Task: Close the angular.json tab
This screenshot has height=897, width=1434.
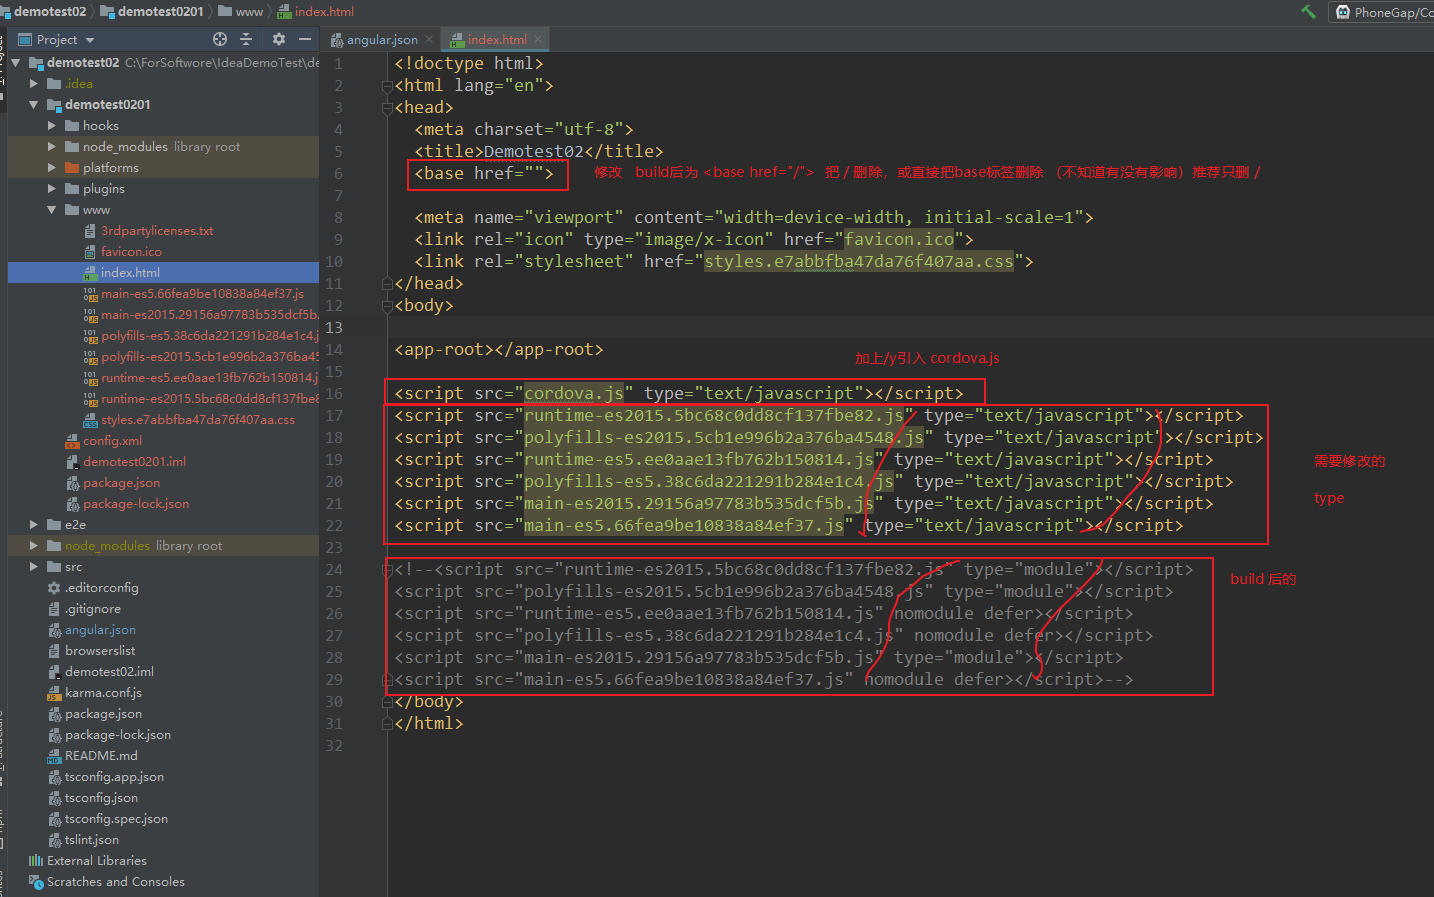Action: click(429, 40)
